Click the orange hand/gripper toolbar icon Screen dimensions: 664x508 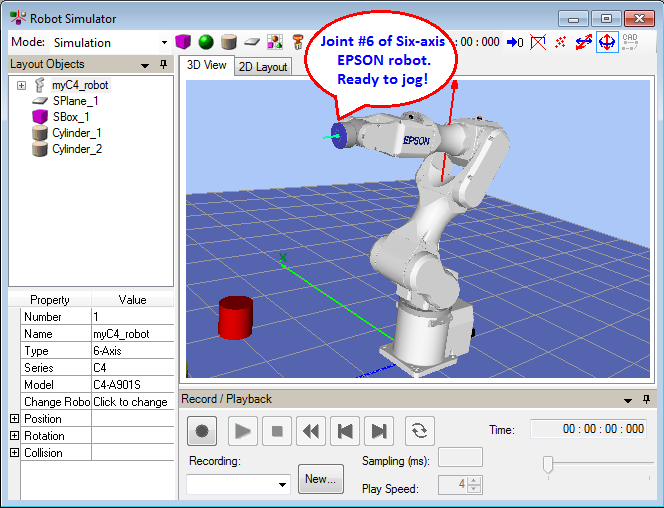[298, 42]
